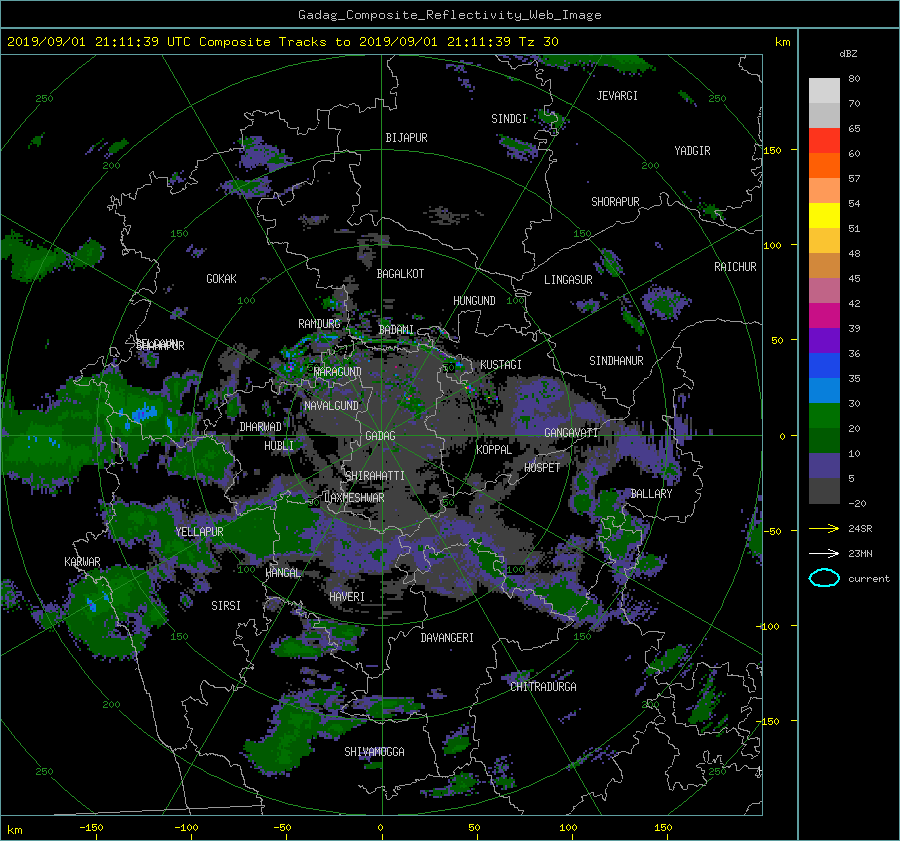Click the SIRSI city label

pyautogui.click(x=226, y=606)
